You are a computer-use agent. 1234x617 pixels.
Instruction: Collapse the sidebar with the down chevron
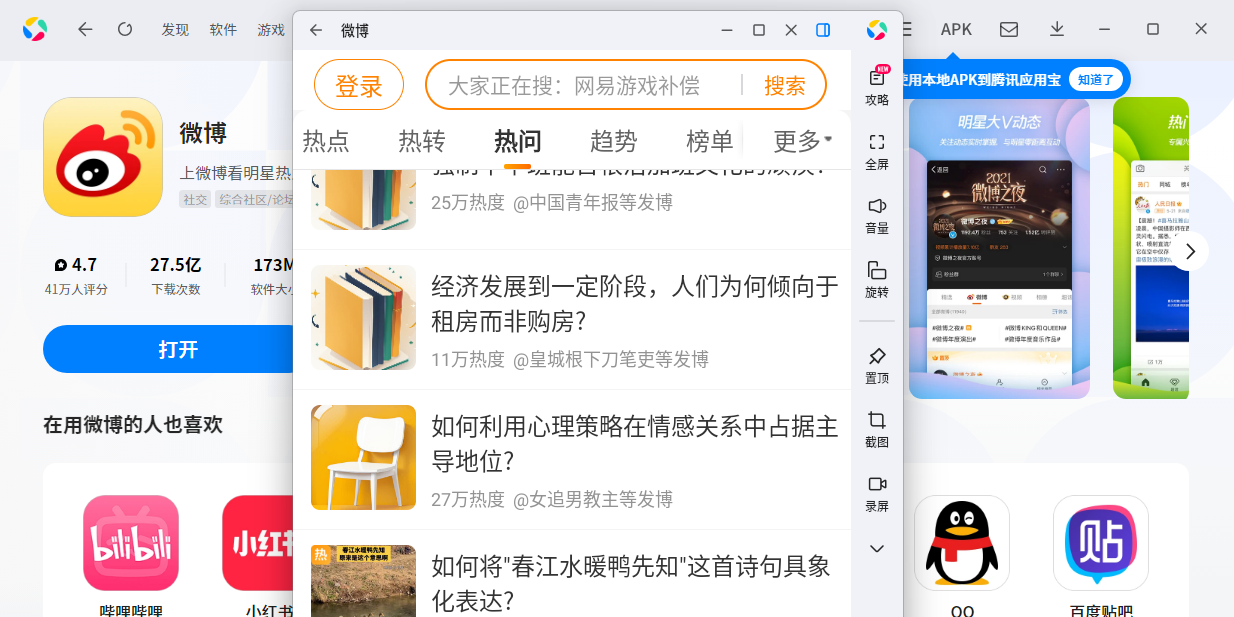[x=876, y=548]
